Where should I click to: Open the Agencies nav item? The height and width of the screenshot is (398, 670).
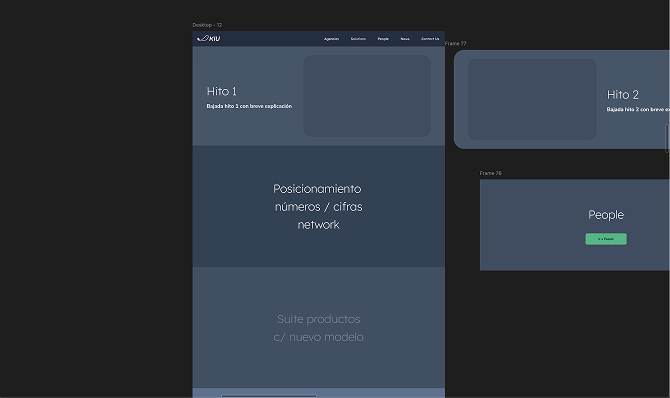point(331,39)
